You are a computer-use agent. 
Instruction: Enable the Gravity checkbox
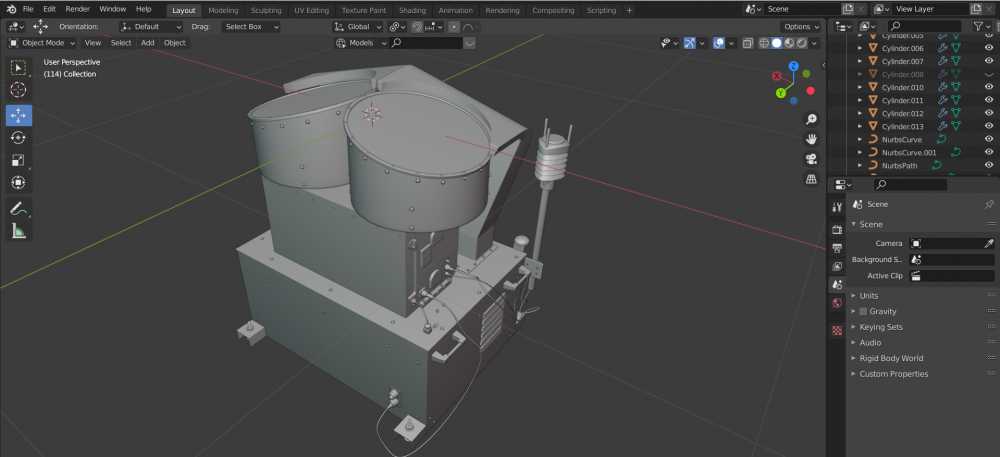coord(863,311)
